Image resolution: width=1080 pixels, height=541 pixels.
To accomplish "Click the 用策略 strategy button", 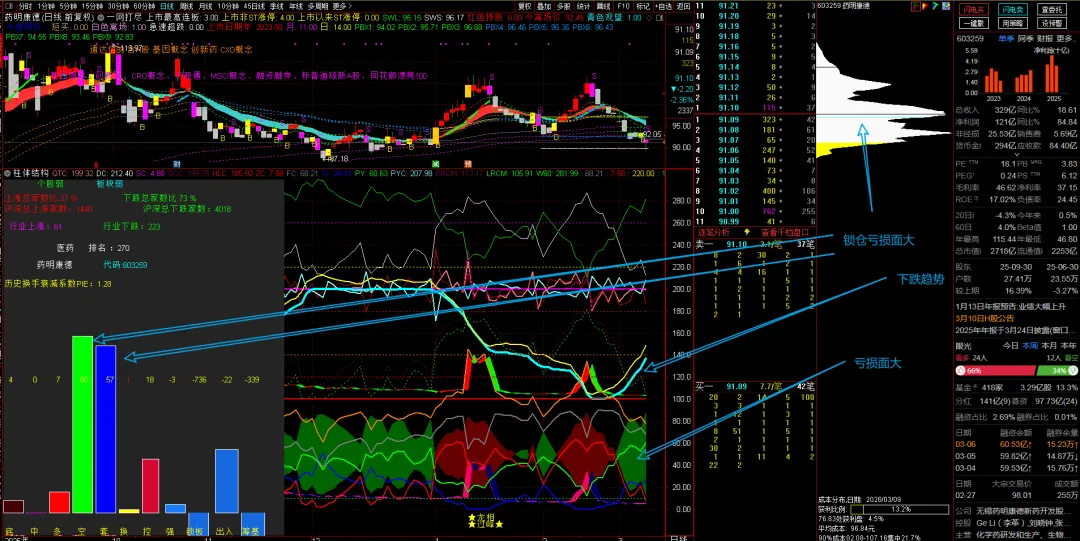I will [1012, 23].
